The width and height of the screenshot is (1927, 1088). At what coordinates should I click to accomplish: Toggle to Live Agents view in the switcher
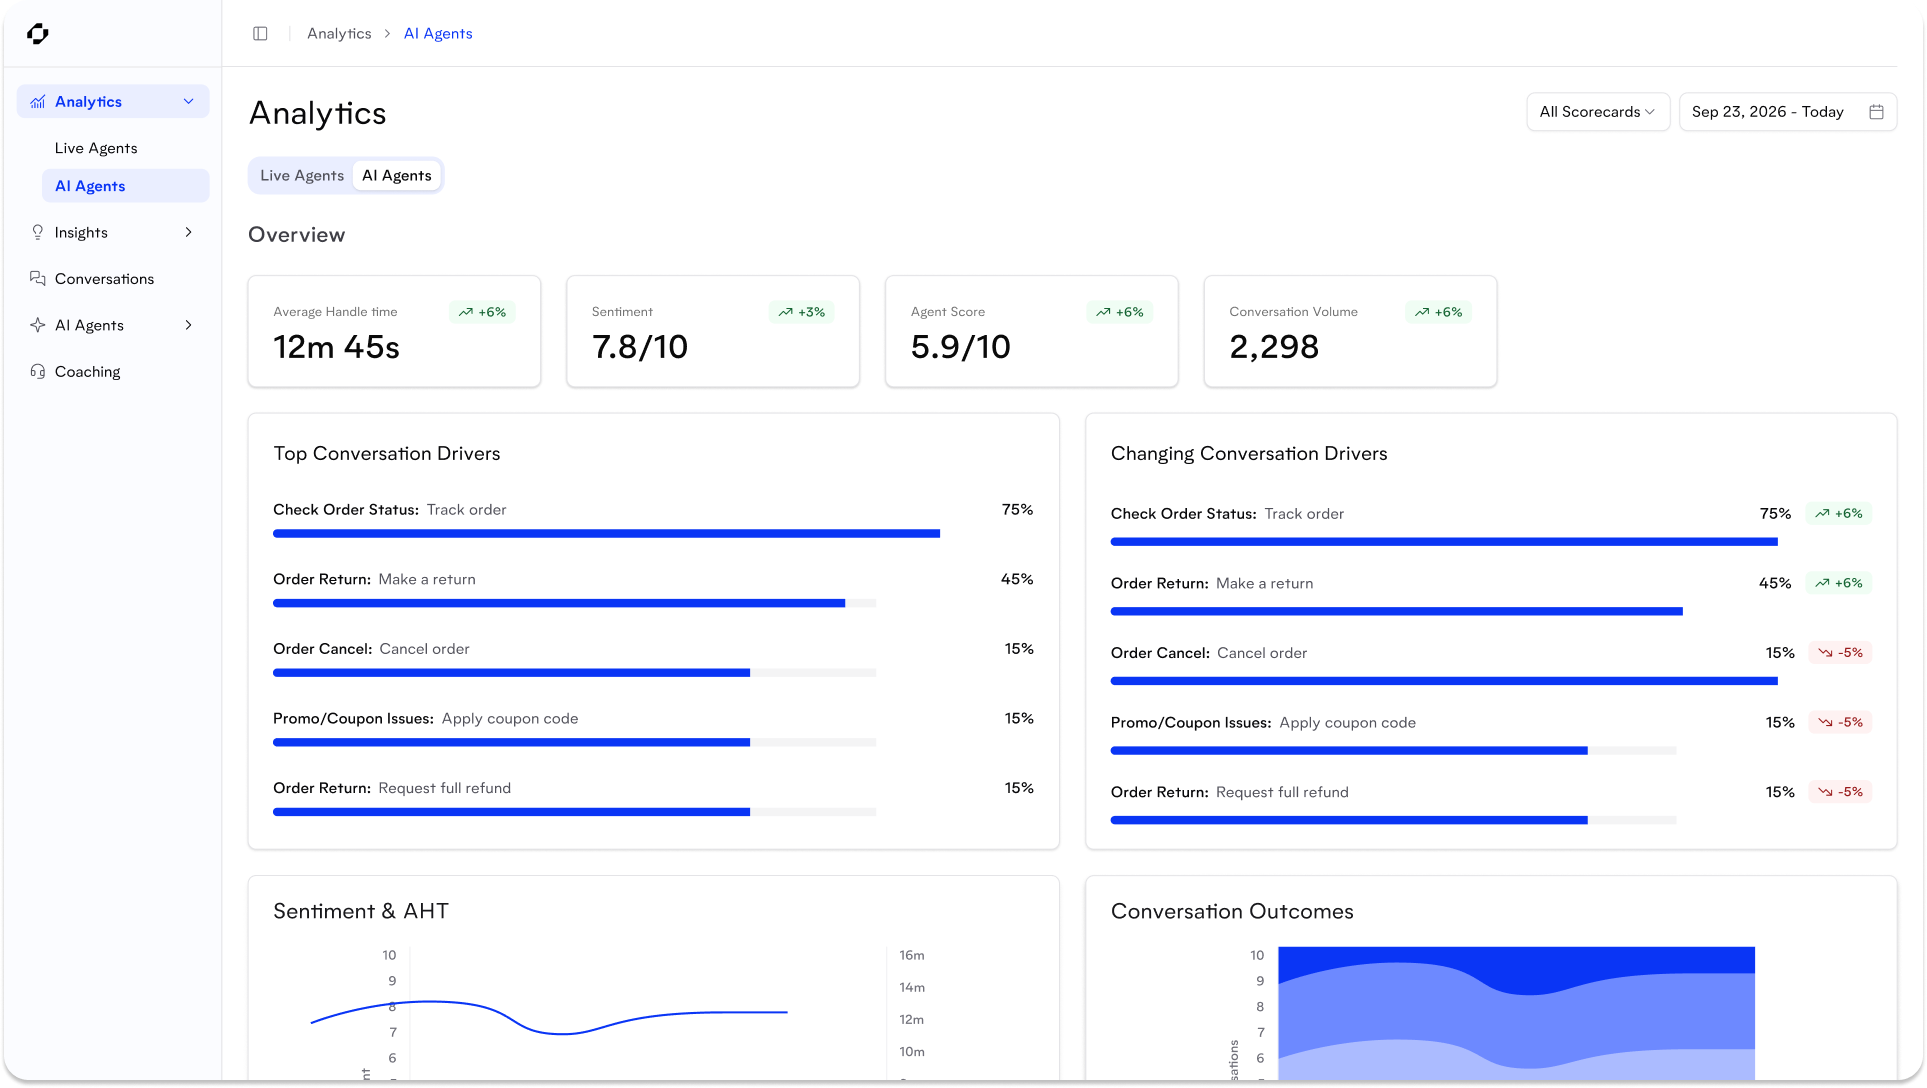pos(301,175)
